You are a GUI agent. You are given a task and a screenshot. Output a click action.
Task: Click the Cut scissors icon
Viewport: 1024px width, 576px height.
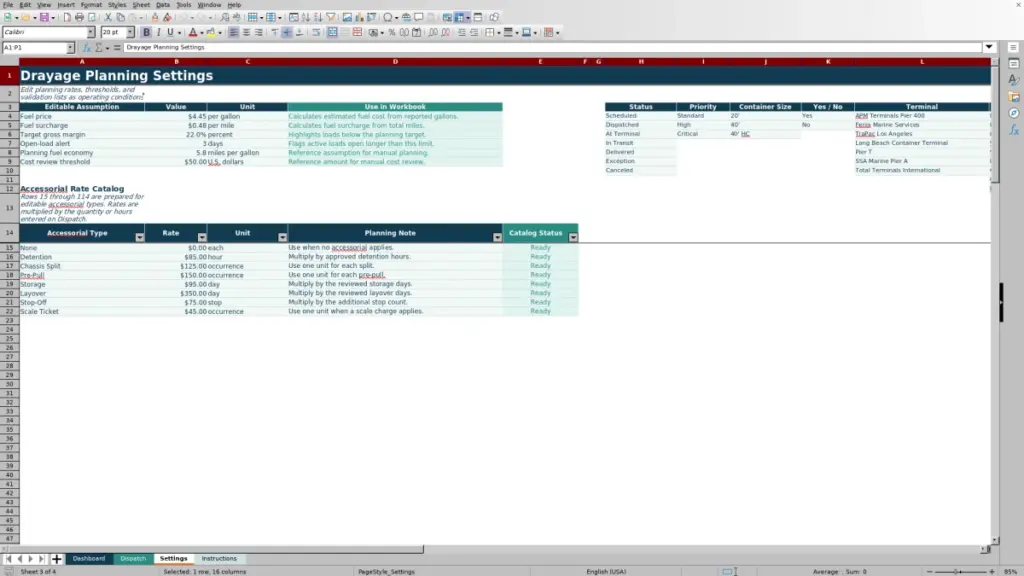(108, 18)
